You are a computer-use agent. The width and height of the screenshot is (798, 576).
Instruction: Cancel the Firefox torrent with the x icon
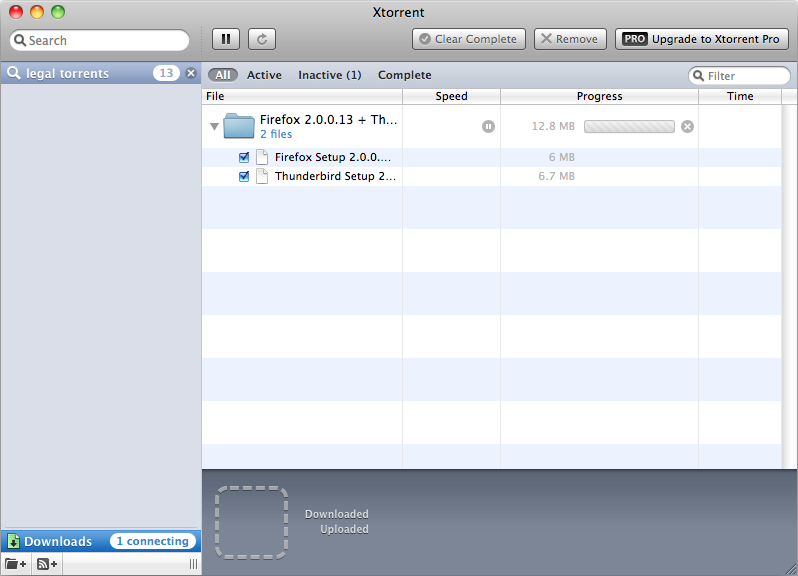(688, 126)
